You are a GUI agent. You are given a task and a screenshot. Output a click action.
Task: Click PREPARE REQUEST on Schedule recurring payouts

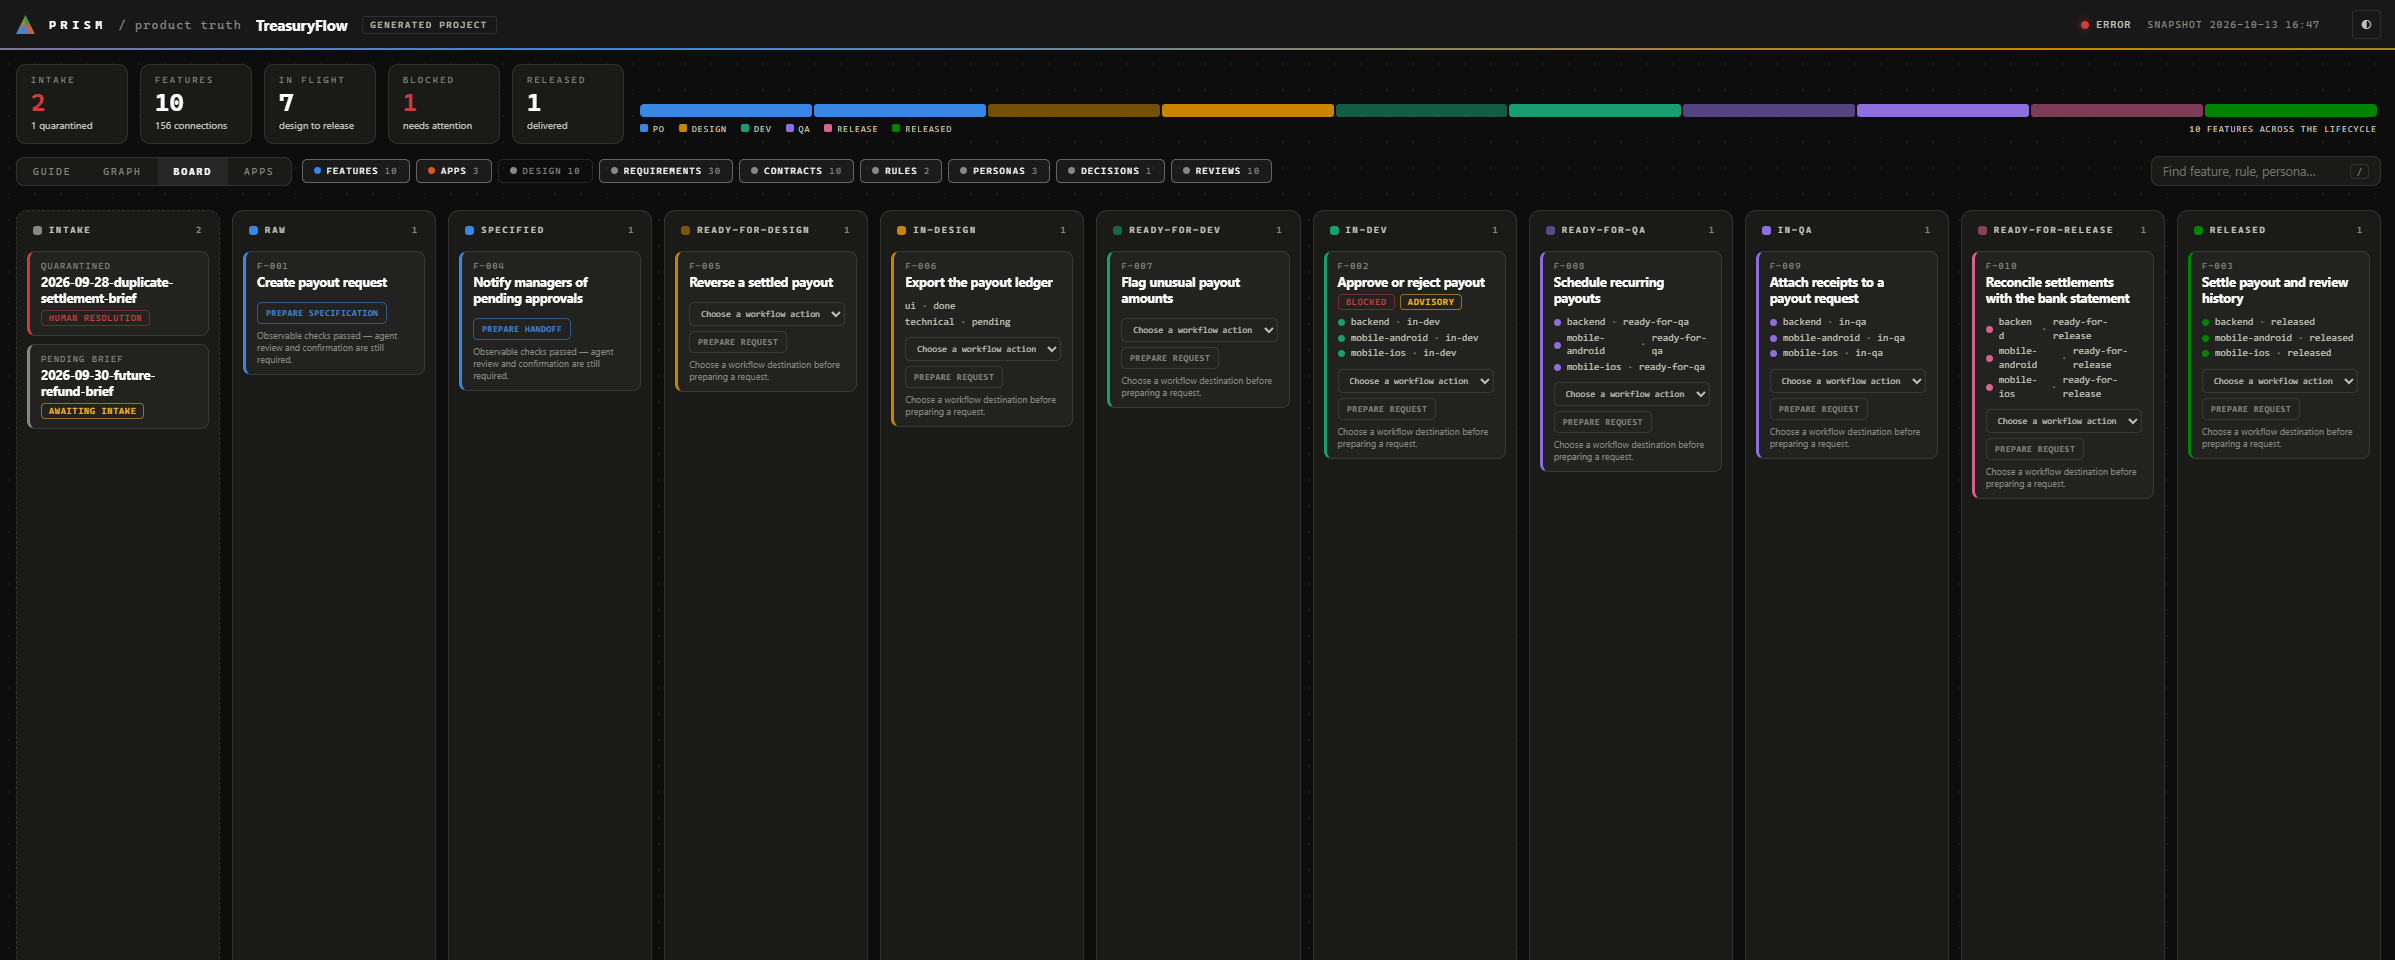point(1603,422)
